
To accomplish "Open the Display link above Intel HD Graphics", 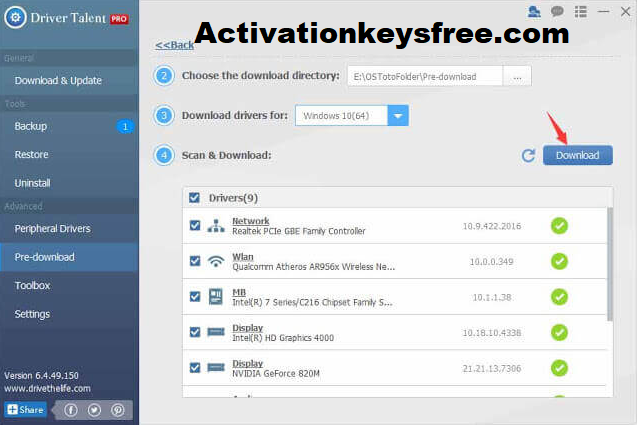I will tap(247, 327).
